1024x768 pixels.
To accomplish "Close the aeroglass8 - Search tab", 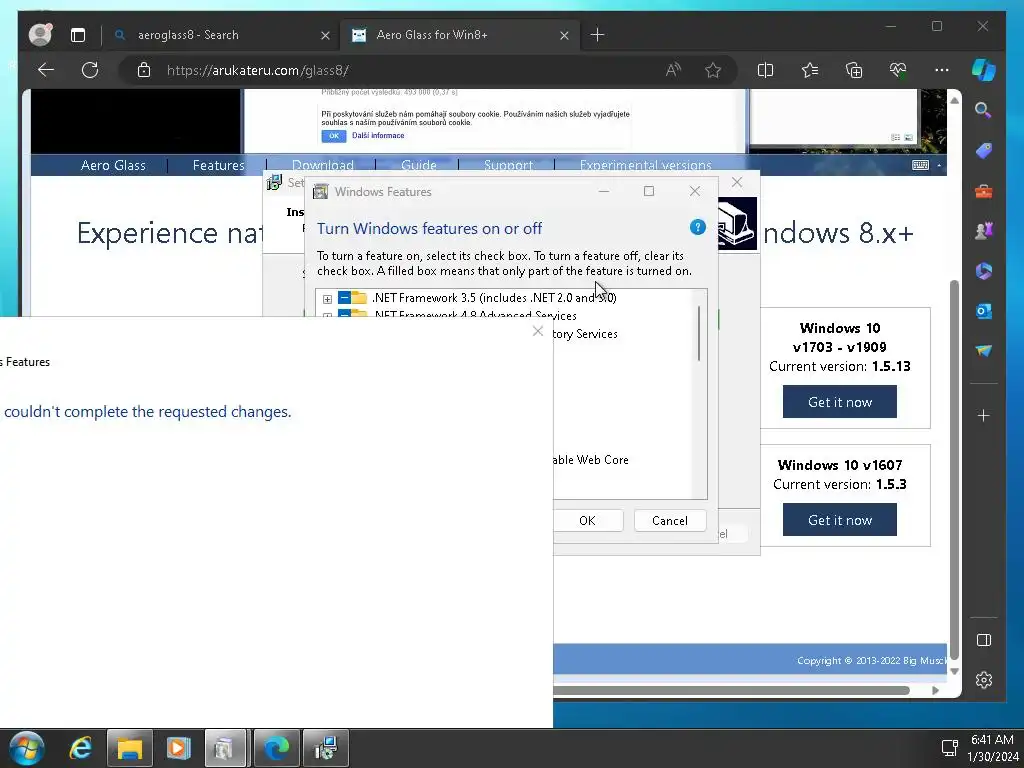I will pos(325,35).
